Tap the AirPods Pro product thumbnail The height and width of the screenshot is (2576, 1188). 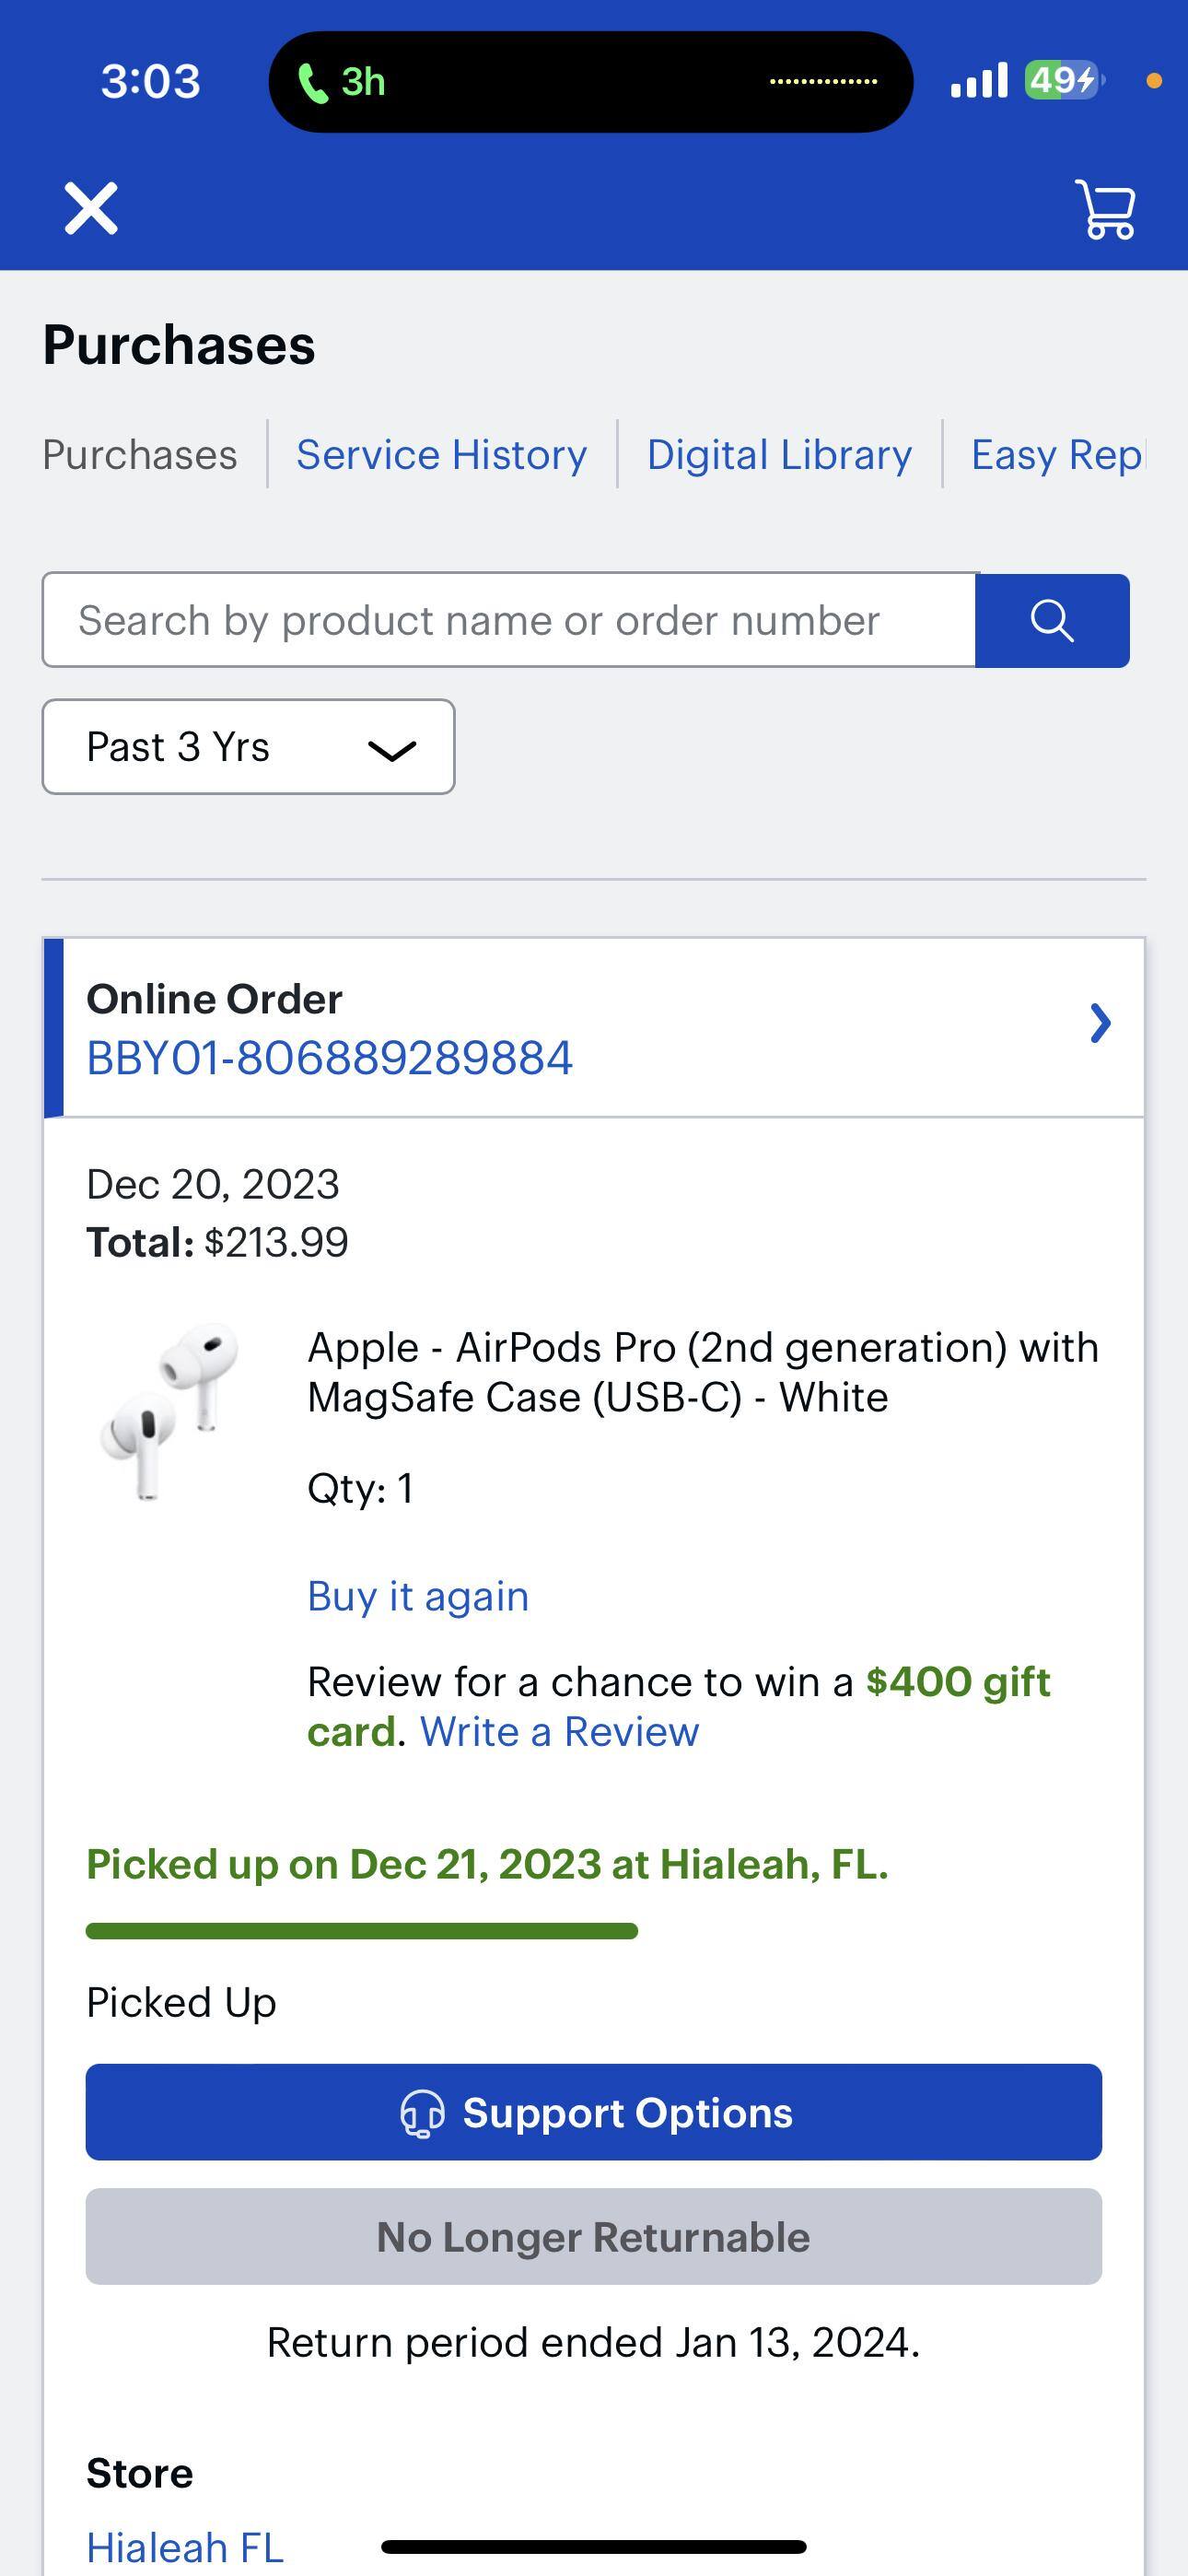pos(170,1411)
